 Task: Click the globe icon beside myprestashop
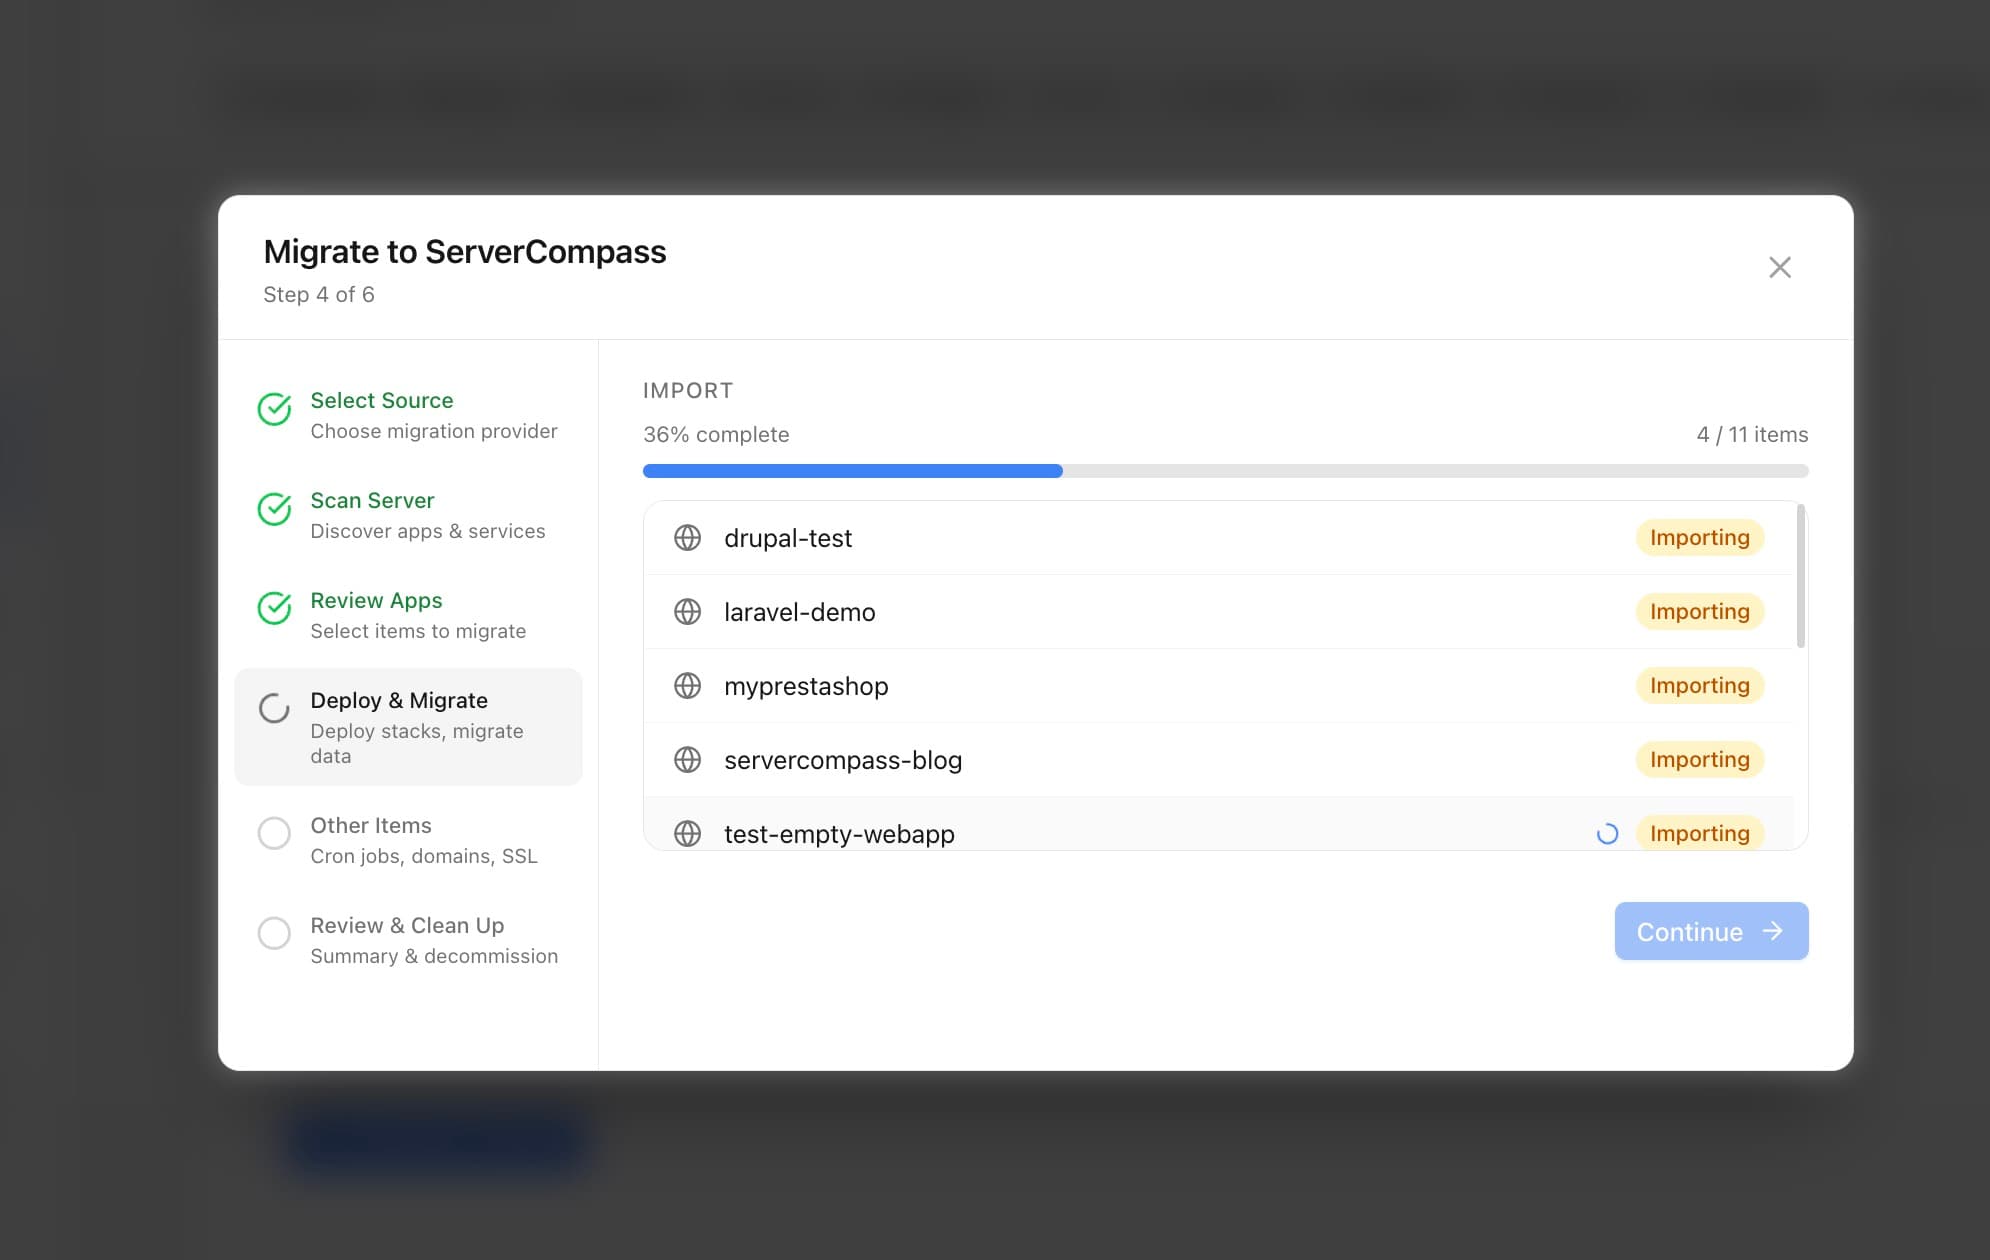687,686
